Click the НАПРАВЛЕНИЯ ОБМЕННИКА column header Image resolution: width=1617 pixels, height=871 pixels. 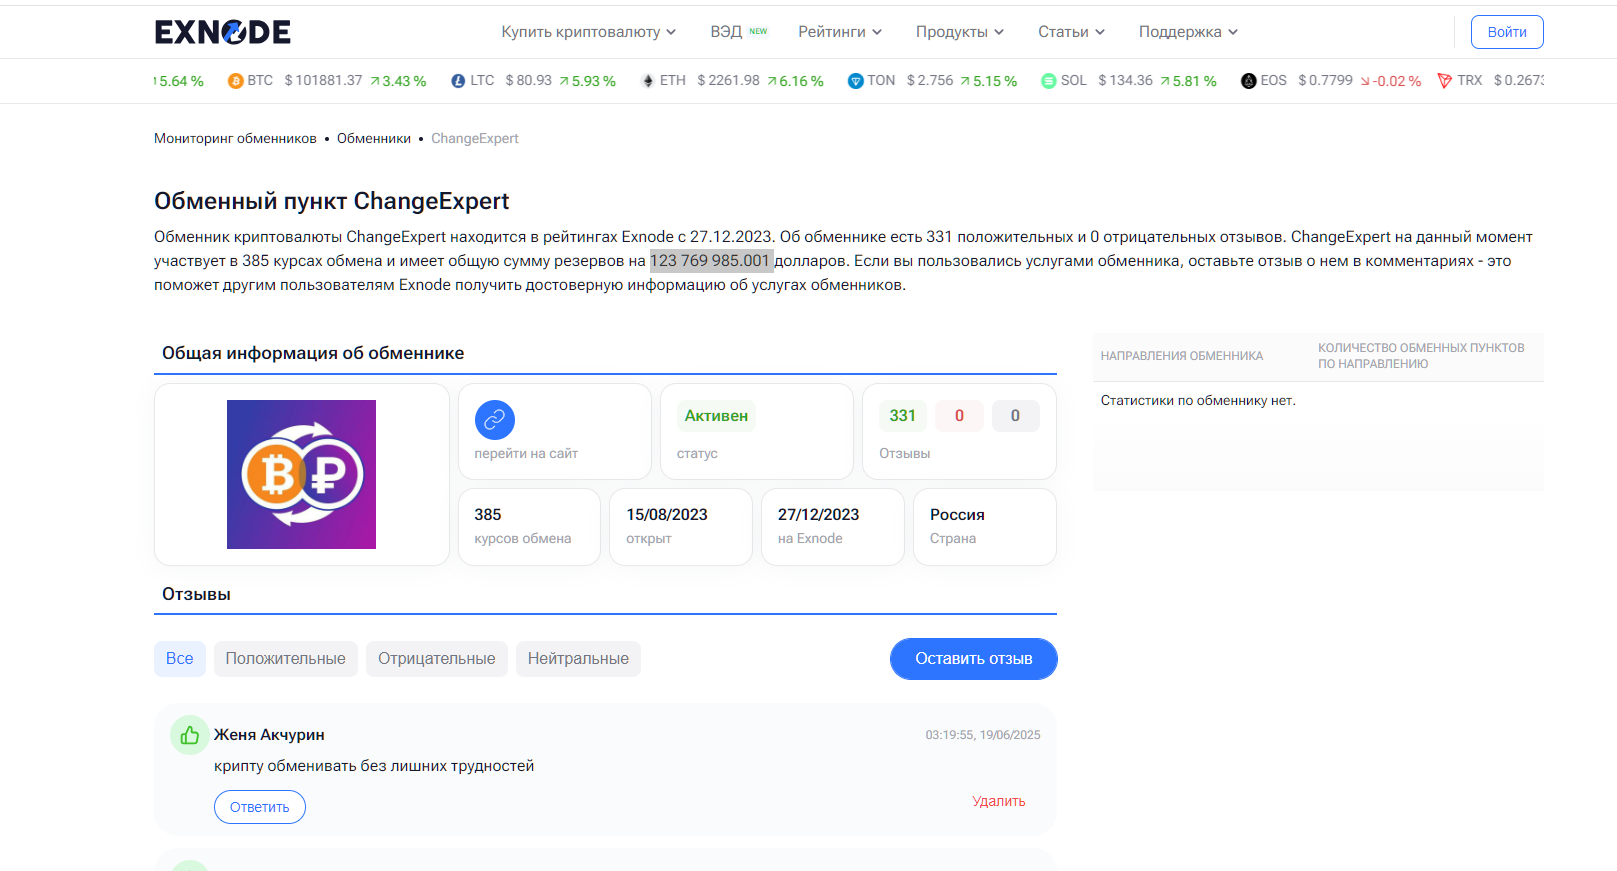coord(1182,356)
